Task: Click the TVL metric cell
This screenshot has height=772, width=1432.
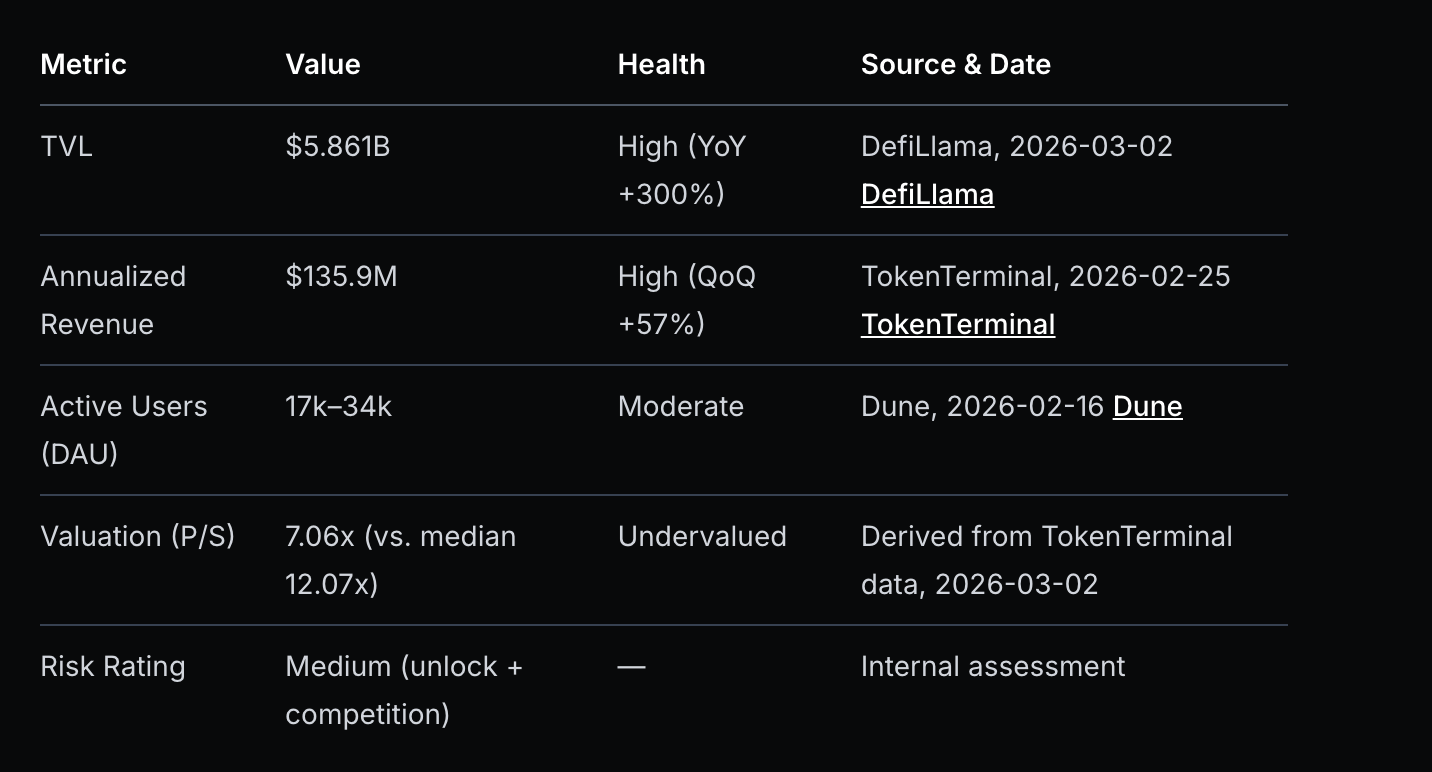Action: 66,146
